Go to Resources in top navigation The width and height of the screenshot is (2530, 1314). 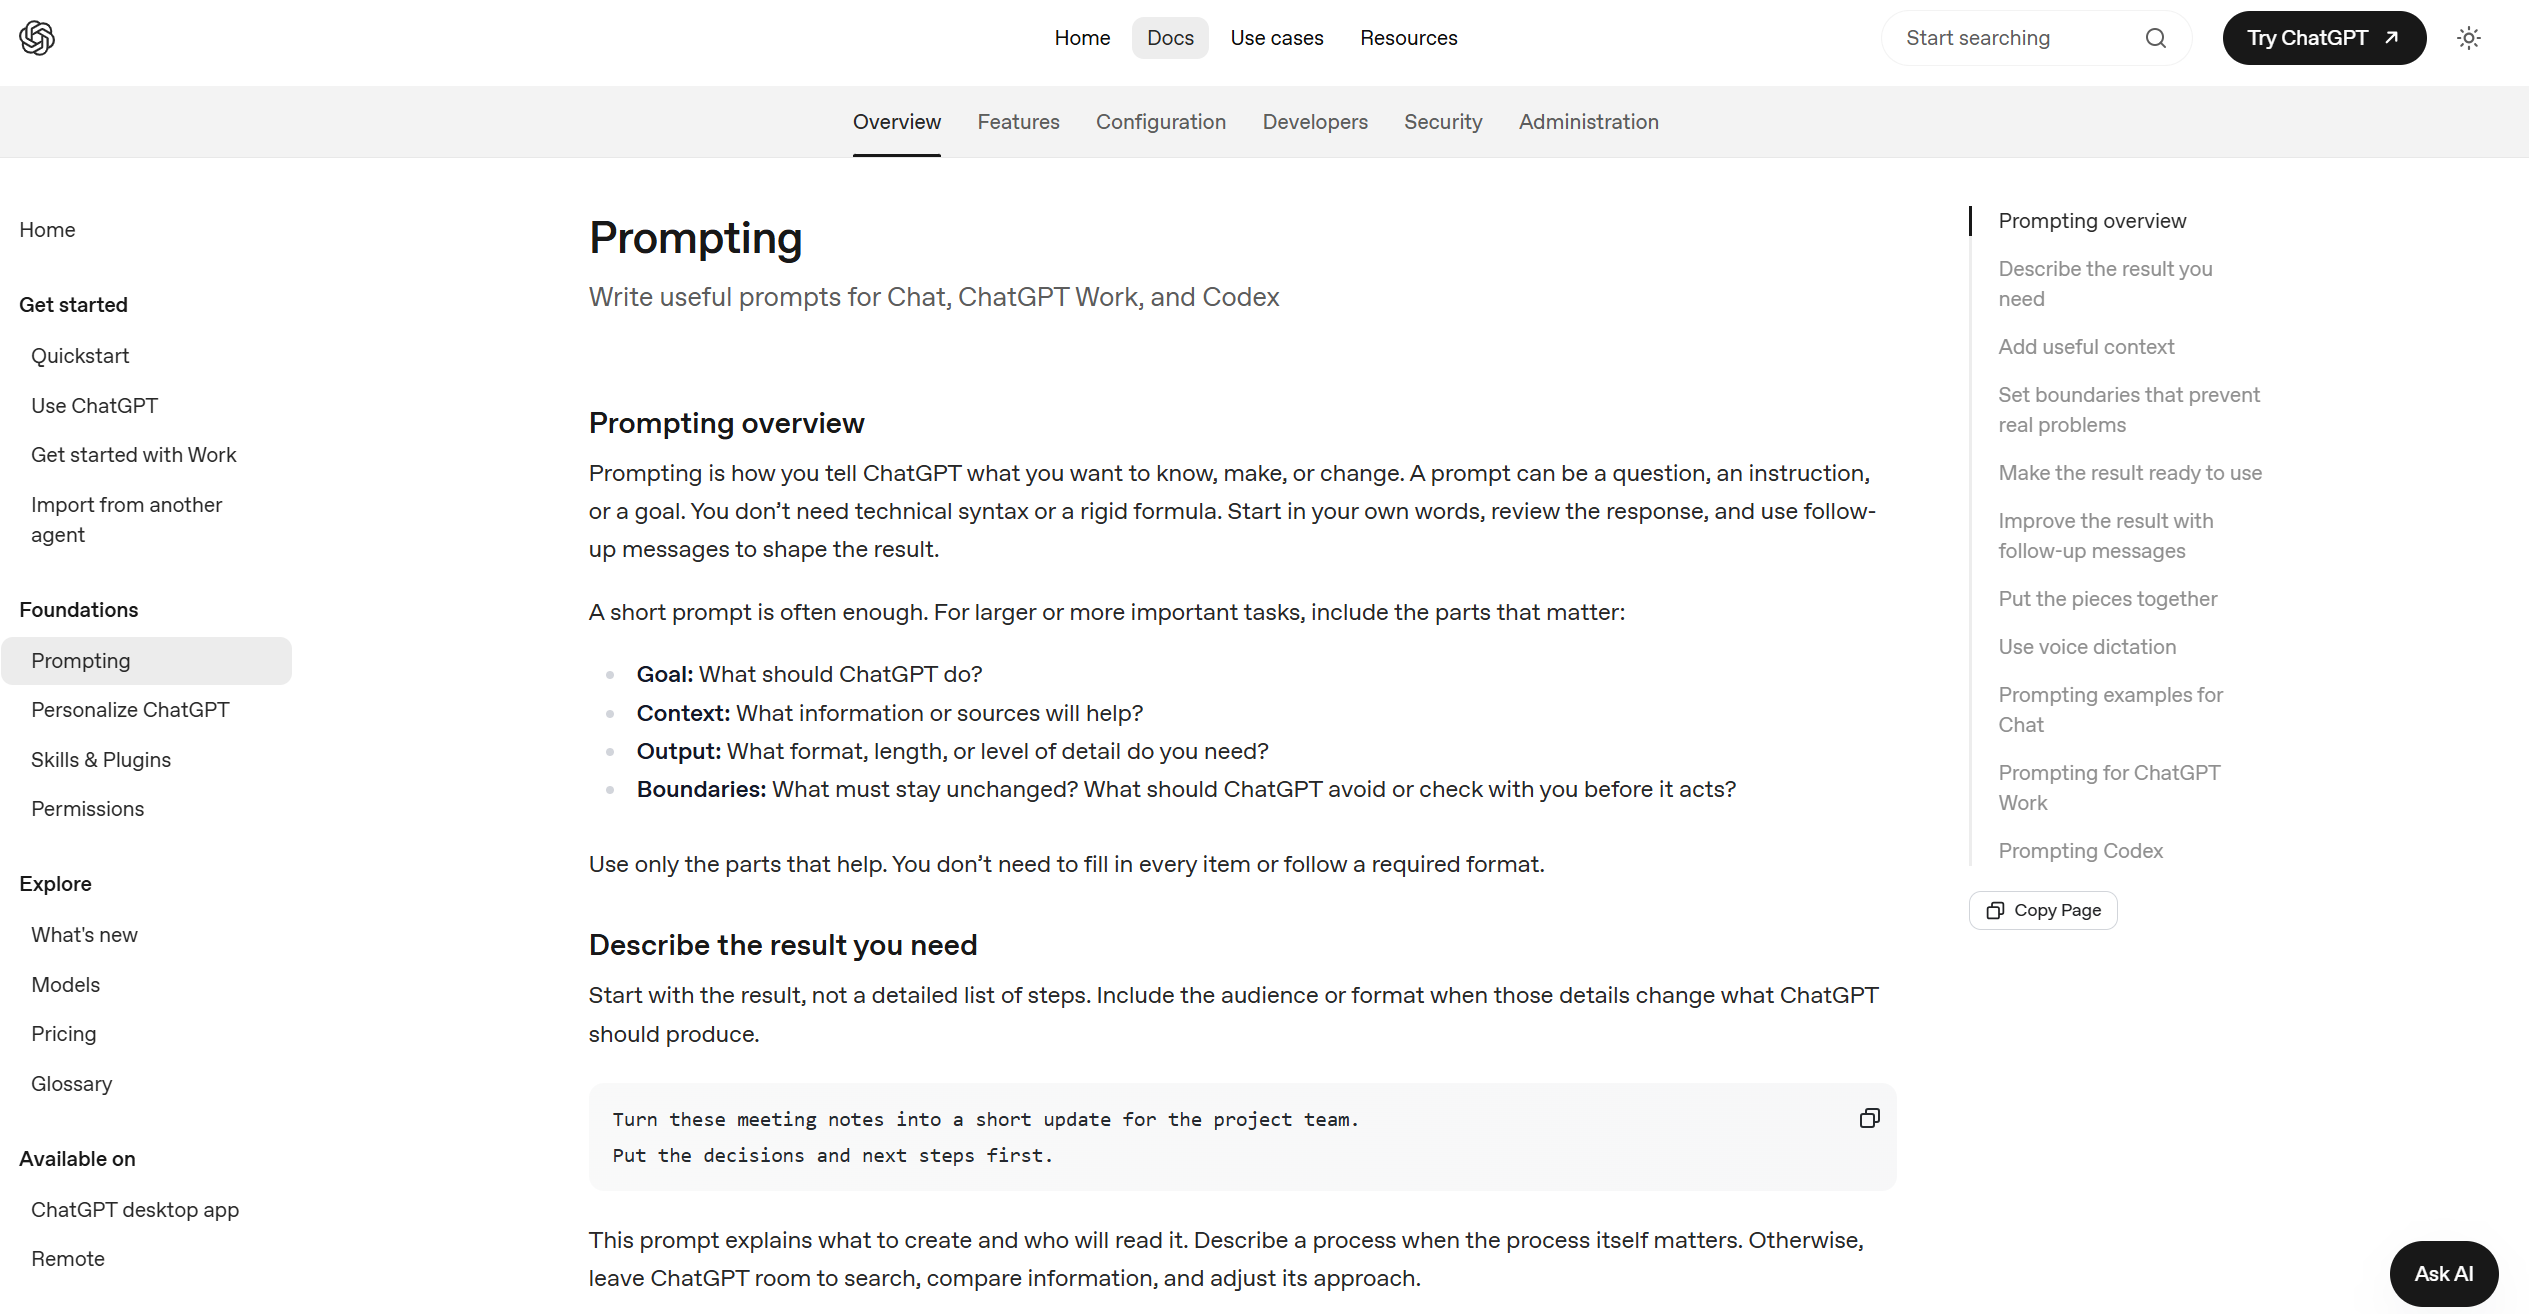1408,38
